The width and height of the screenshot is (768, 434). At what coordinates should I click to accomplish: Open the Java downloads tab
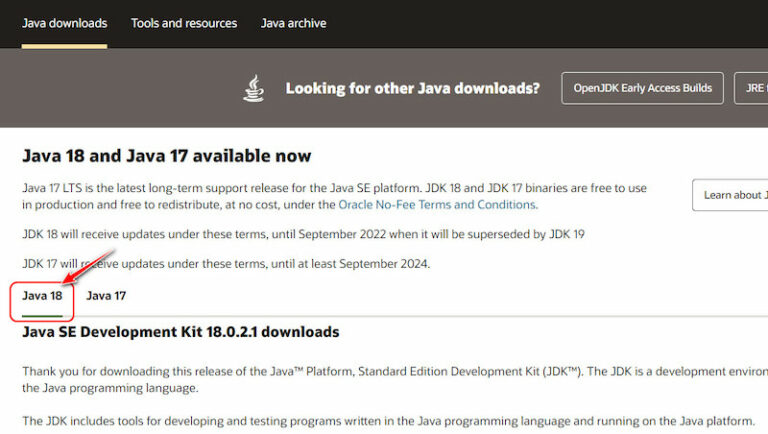[64, 23]
